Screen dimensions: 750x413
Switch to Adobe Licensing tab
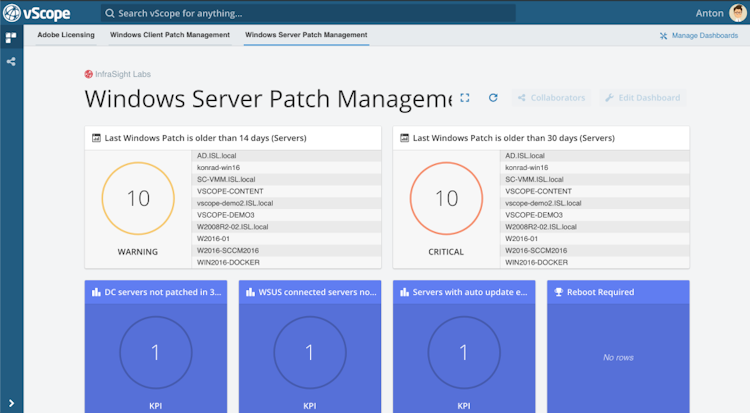pos(66,35)
